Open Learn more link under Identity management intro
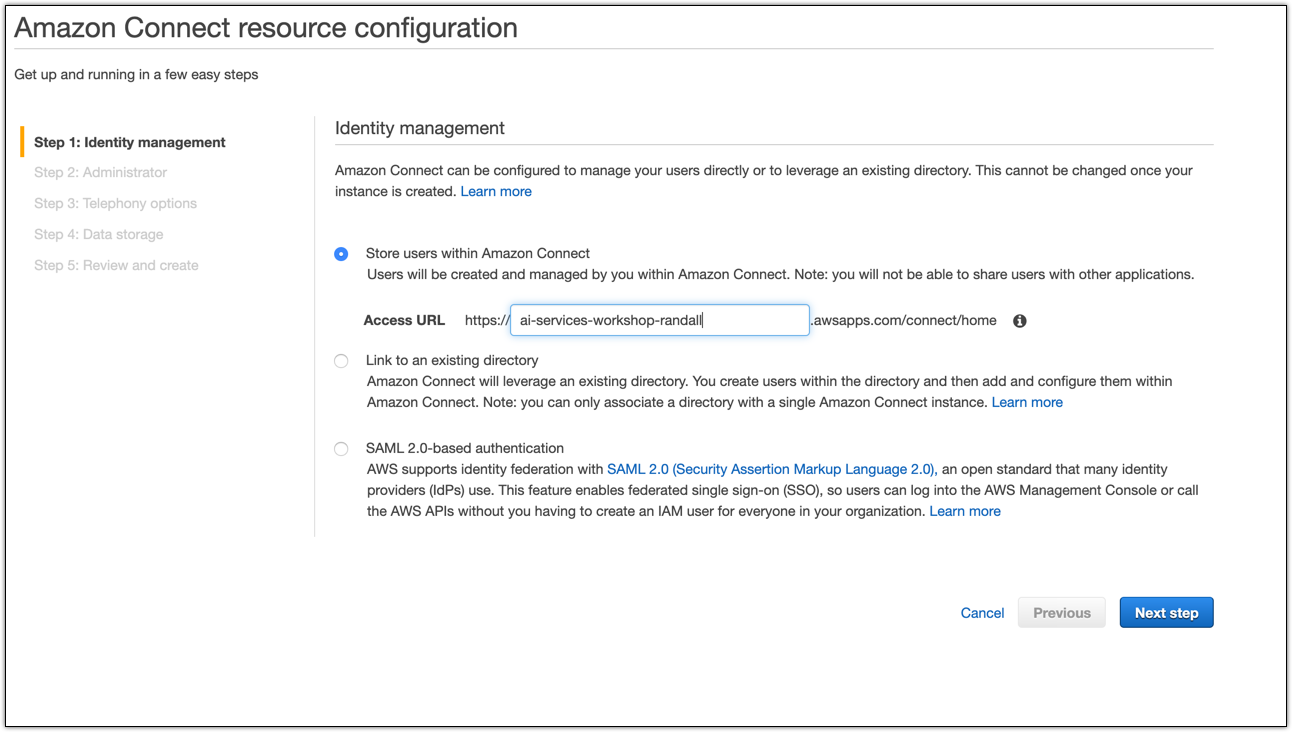The height and width of the screenshot is (732, 1292). pos(496,191)
